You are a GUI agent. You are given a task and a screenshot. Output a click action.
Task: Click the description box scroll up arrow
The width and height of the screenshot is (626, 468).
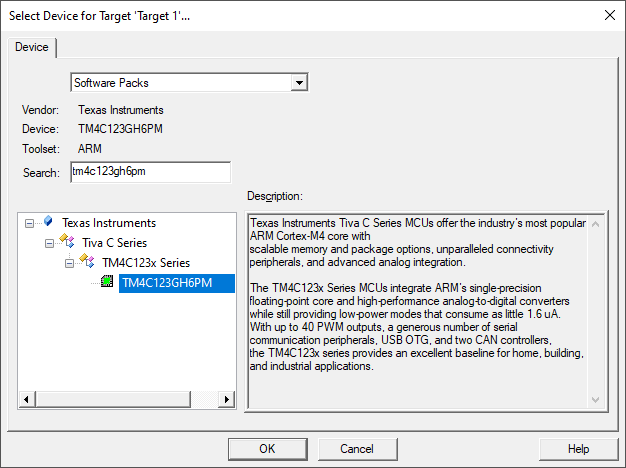[595, 224]
